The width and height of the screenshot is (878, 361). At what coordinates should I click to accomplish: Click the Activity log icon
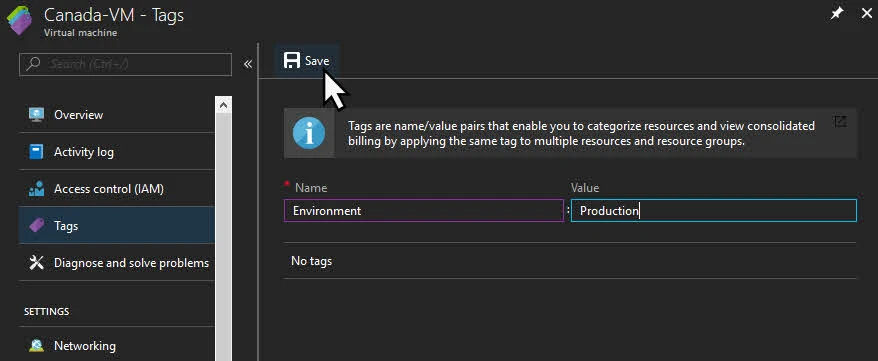(x=36, y=152)
